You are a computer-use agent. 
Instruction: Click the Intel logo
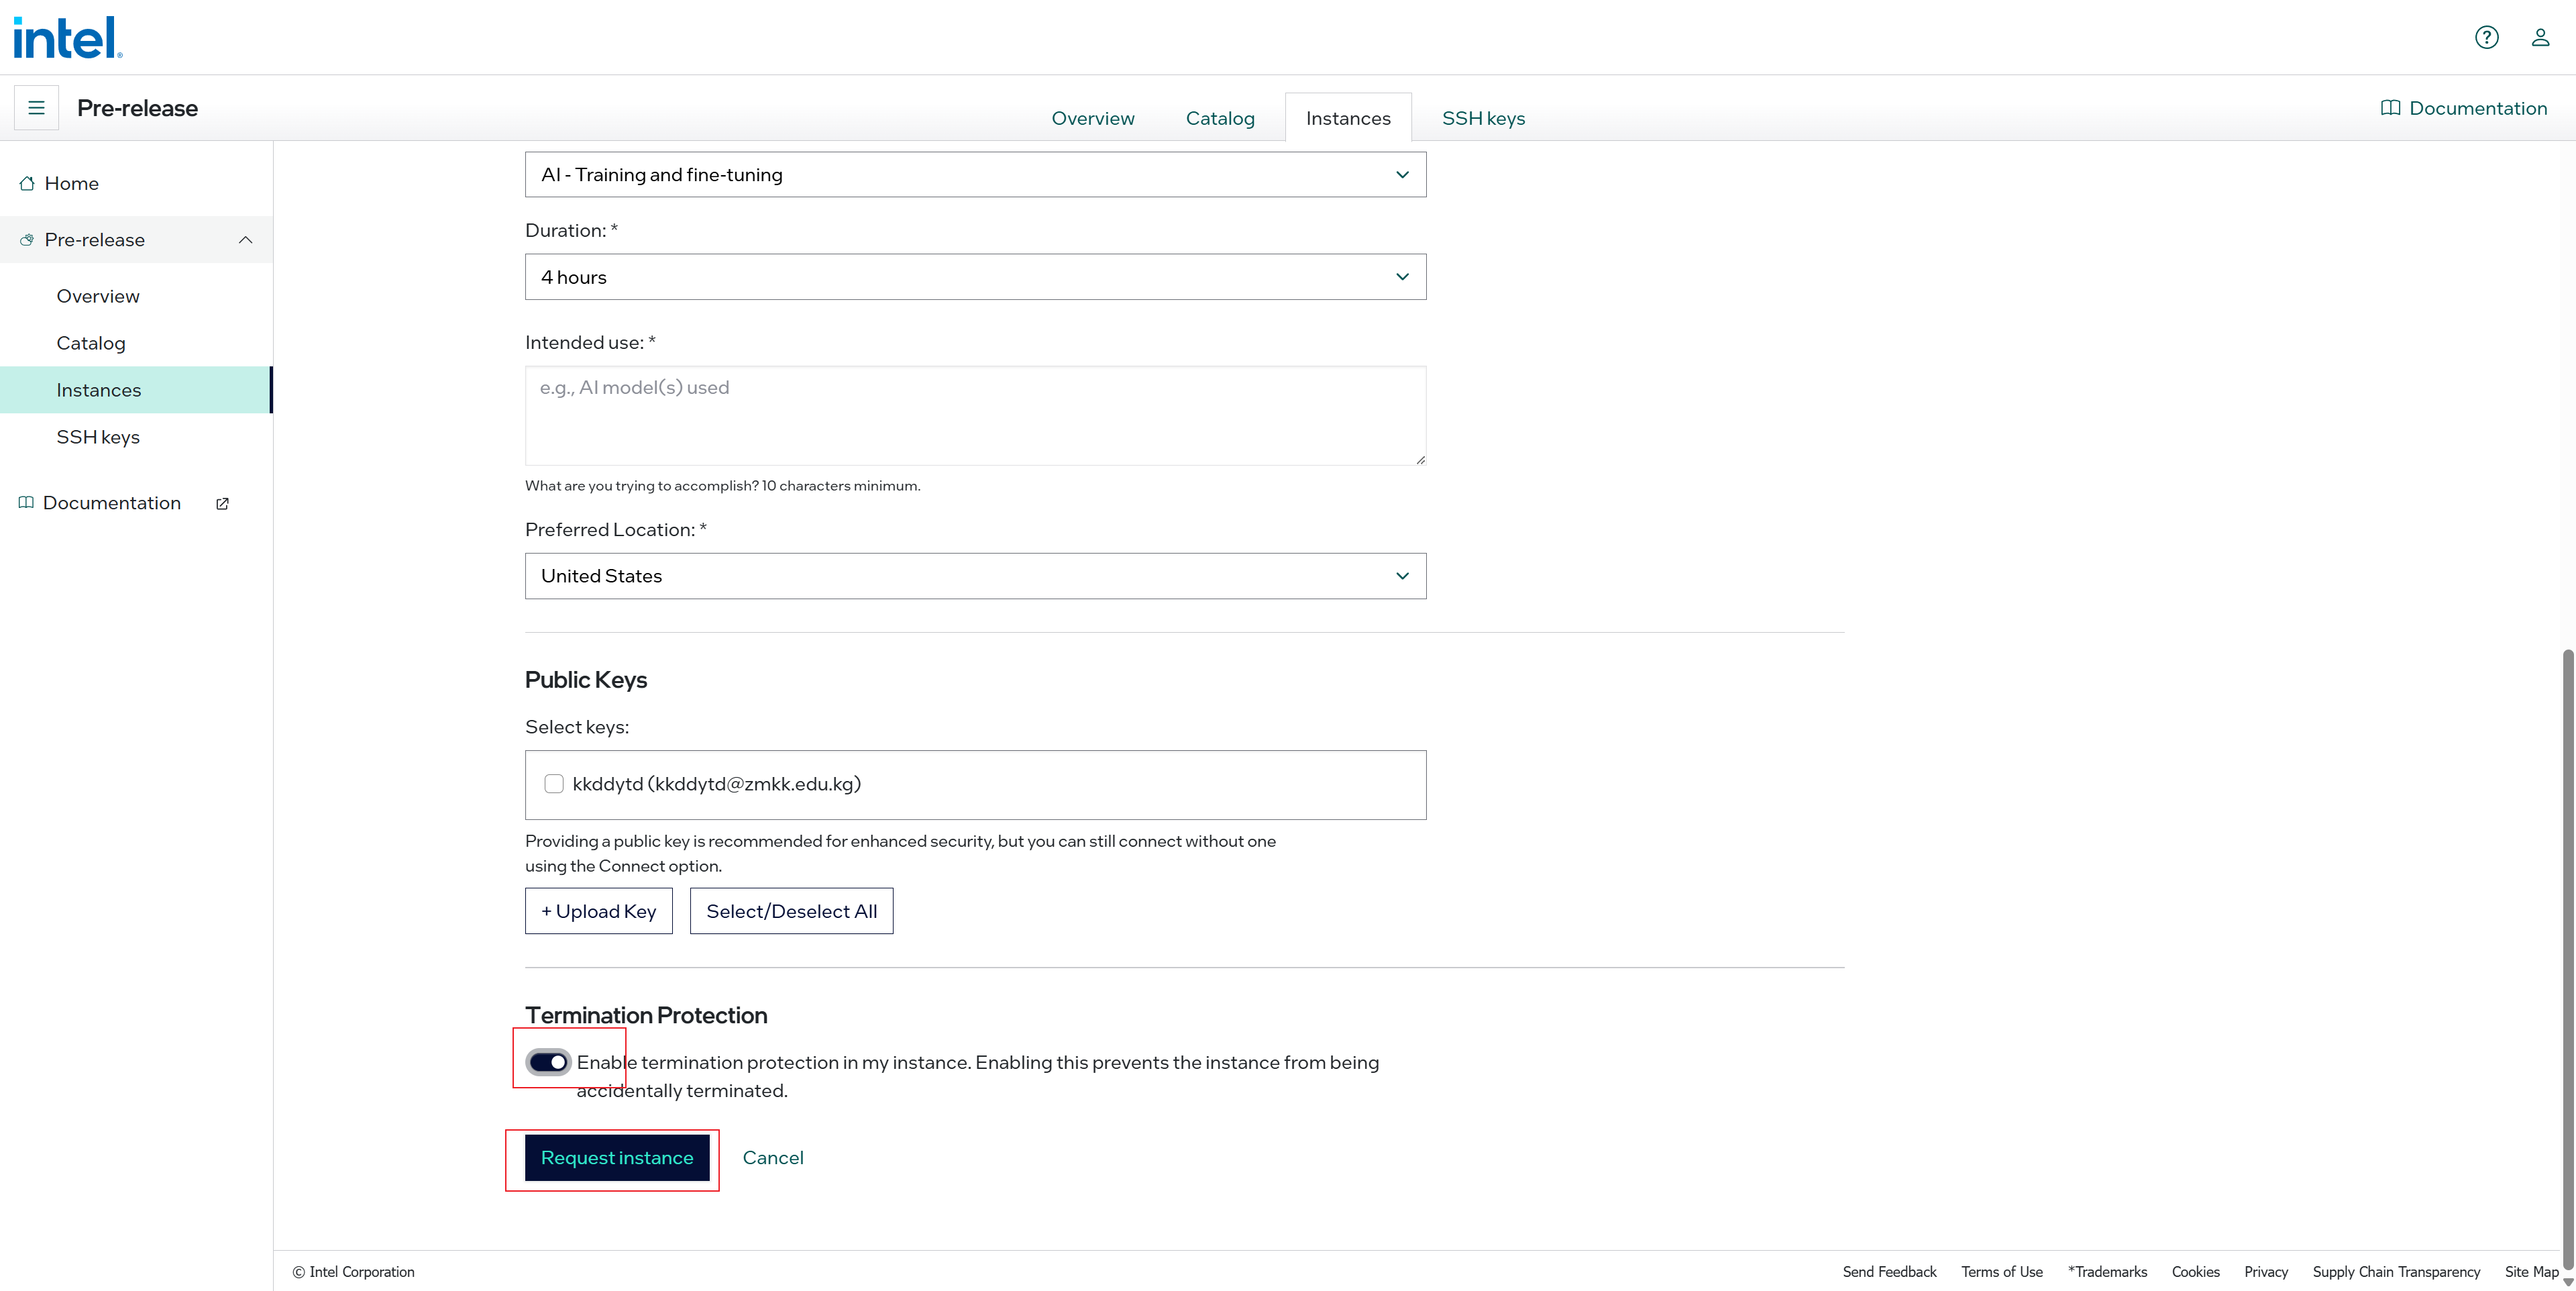click(67, 38)
